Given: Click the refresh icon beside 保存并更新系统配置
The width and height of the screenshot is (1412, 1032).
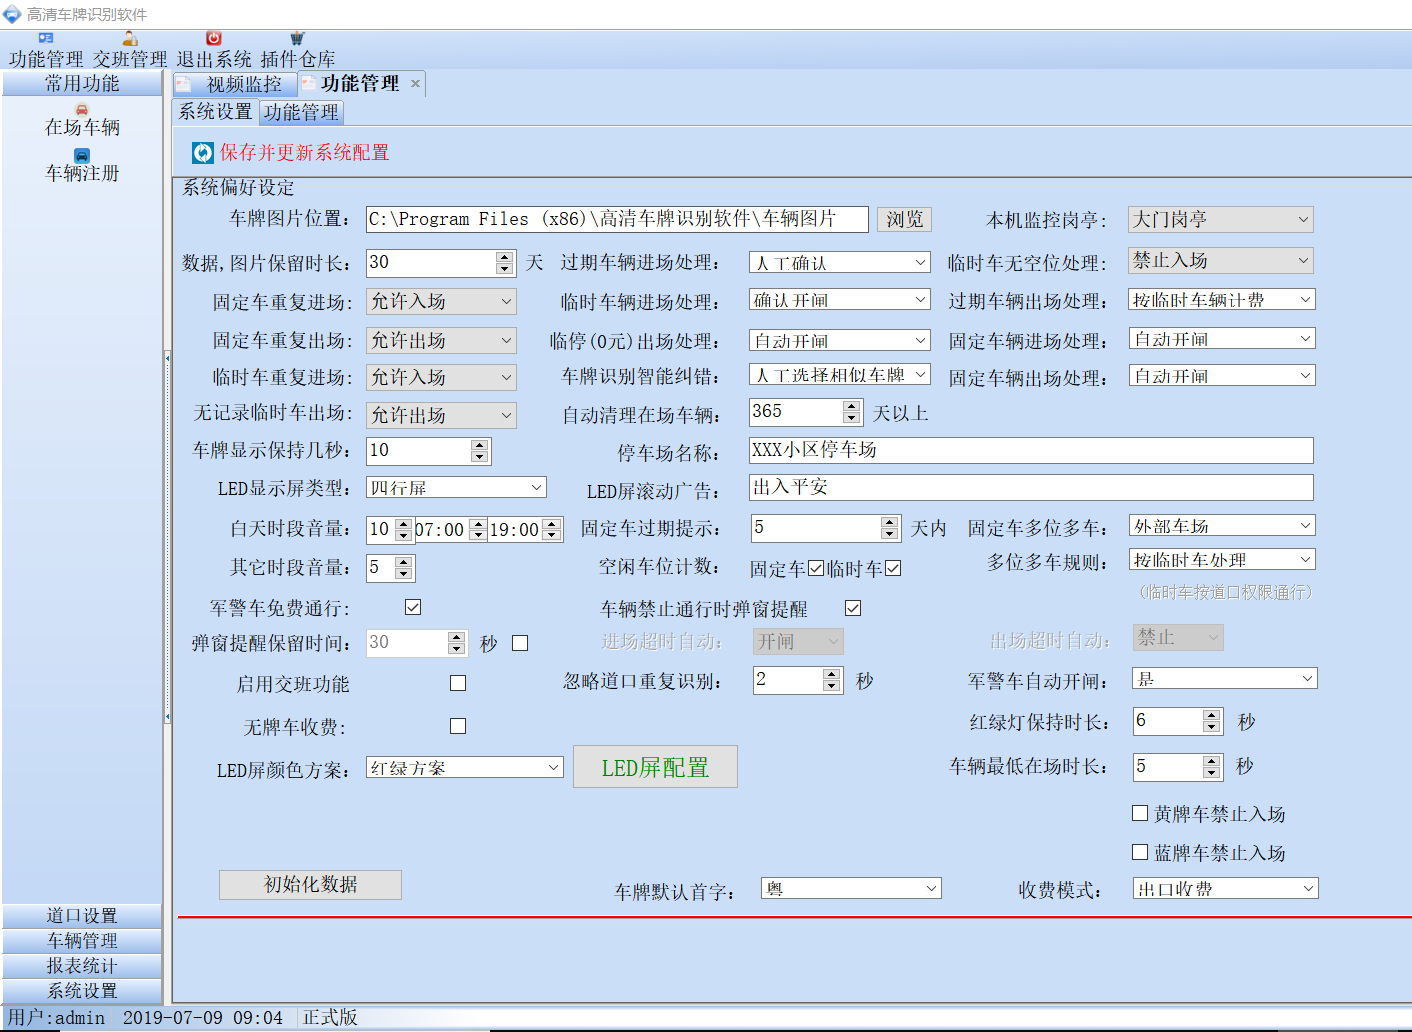Looking at the screenshot, I should (x=203, y=152).
